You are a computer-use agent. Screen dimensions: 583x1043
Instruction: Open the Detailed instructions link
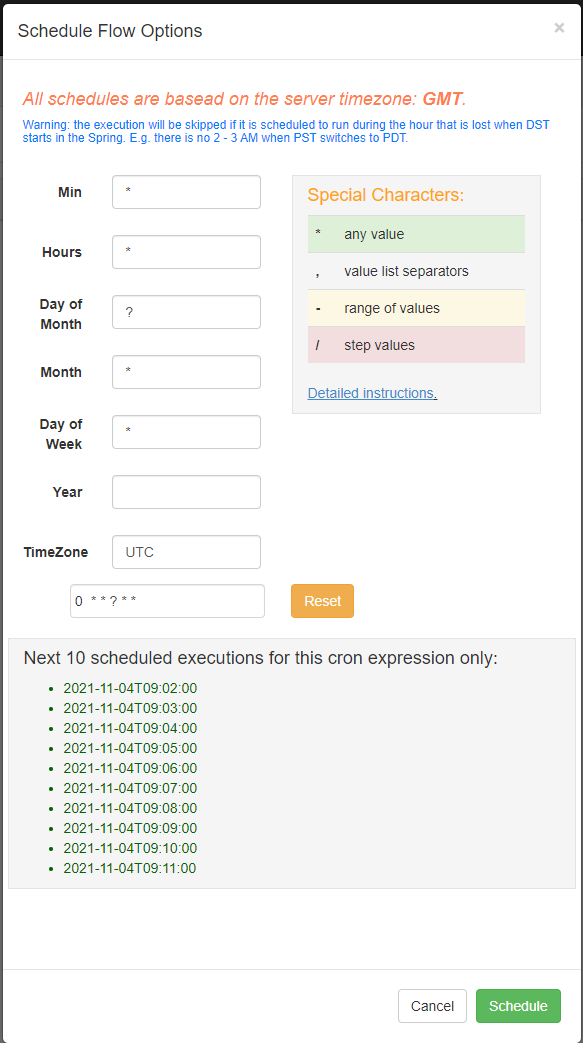(x=371, y=393)
